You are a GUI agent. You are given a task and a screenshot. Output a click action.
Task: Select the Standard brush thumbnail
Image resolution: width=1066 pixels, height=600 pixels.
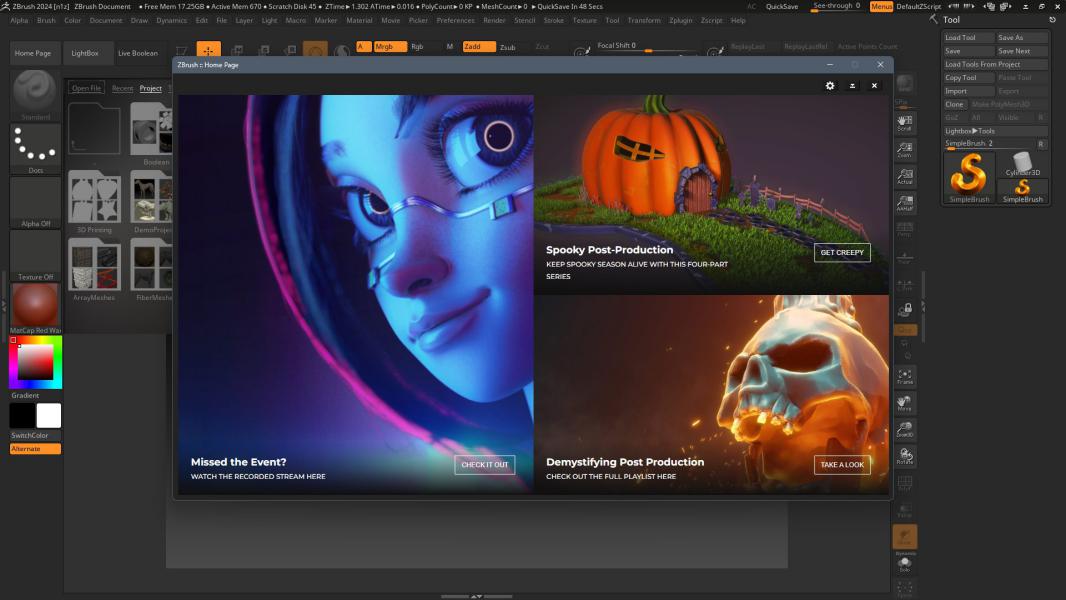pos(35,94)
